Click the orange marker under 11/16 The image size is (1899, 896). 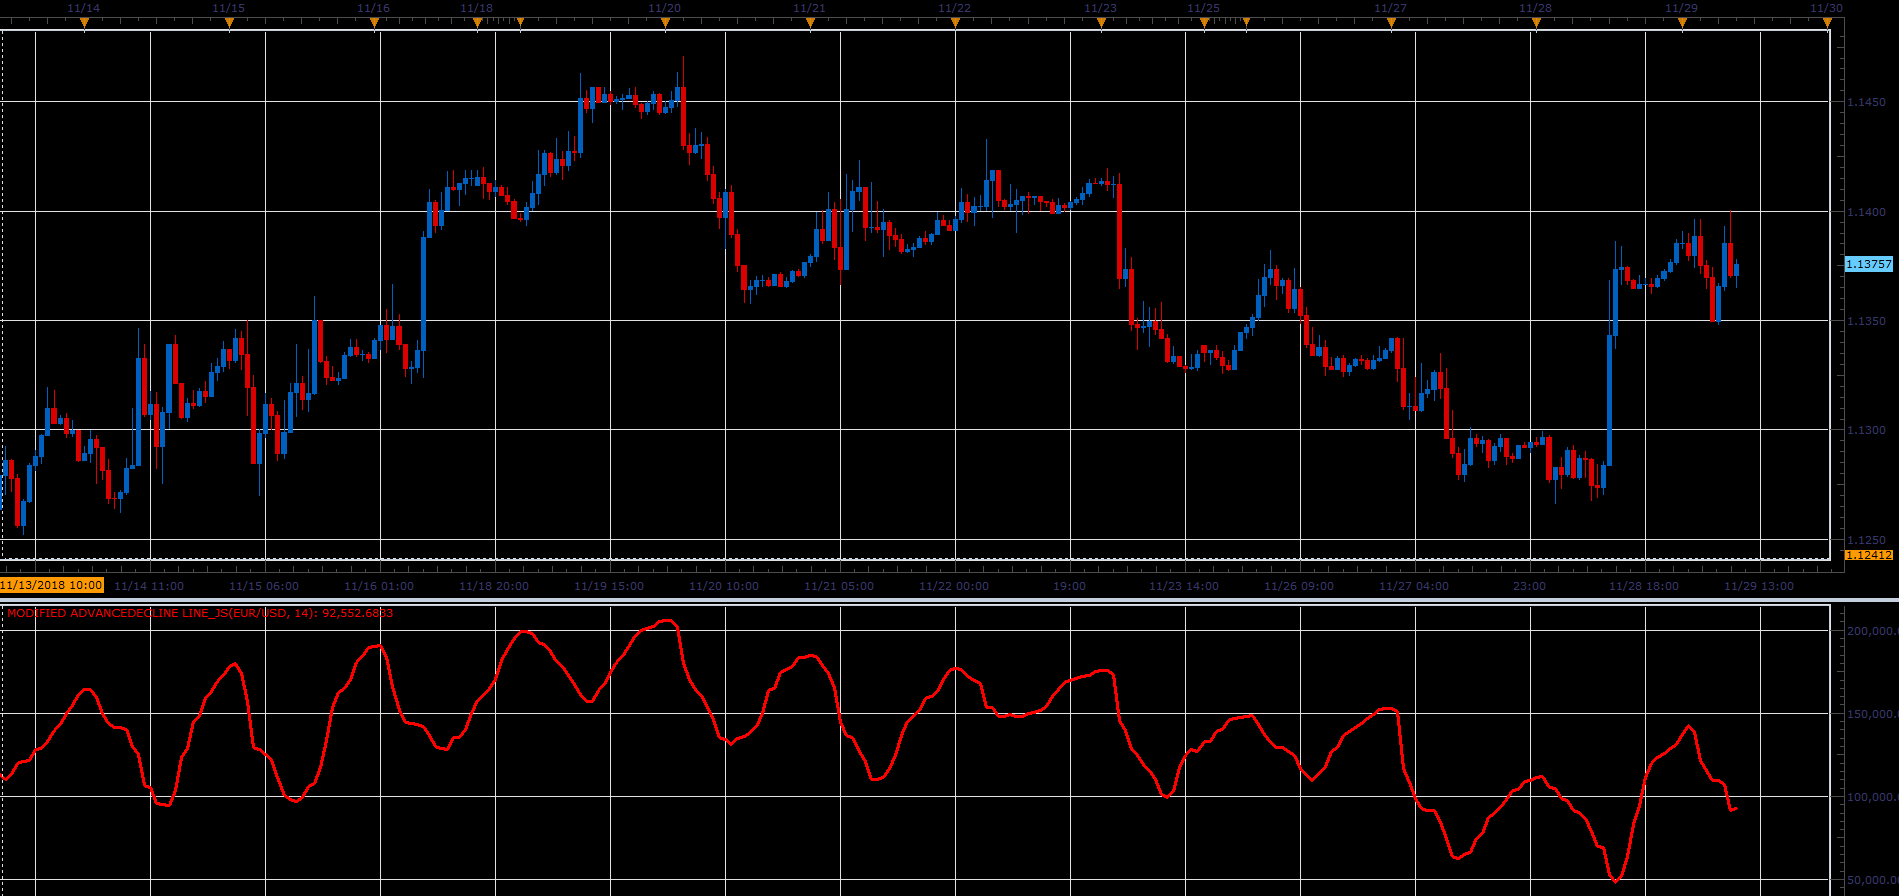coord(374,22)
